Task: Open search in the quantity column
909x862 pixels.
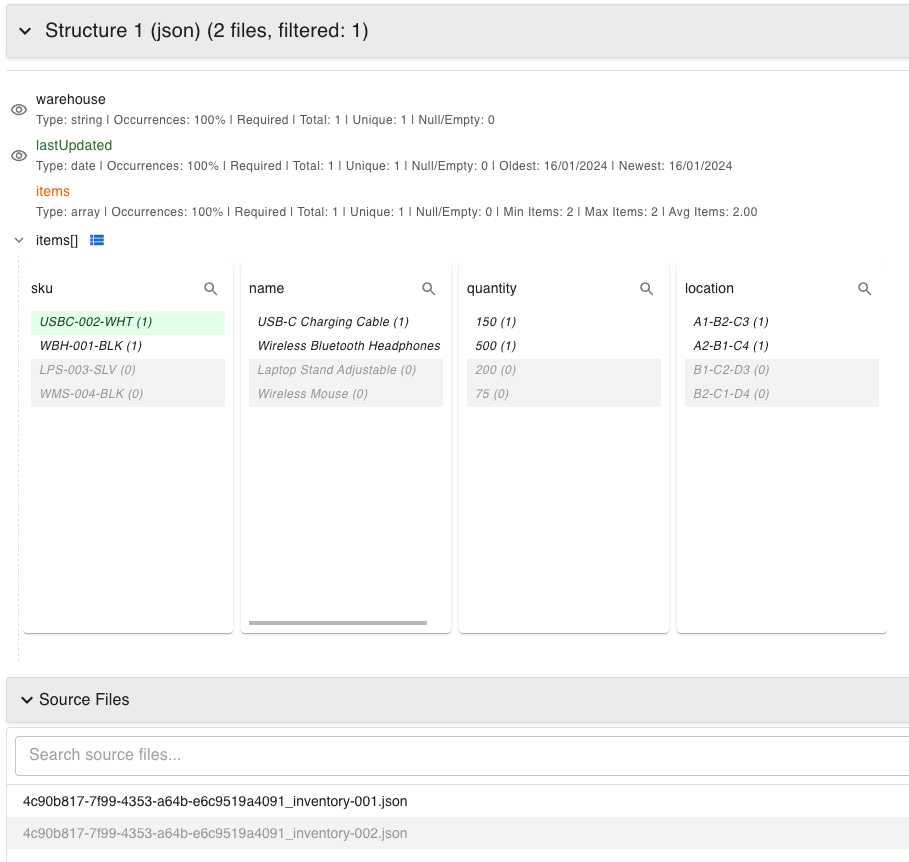Action: tap(646, 288)
